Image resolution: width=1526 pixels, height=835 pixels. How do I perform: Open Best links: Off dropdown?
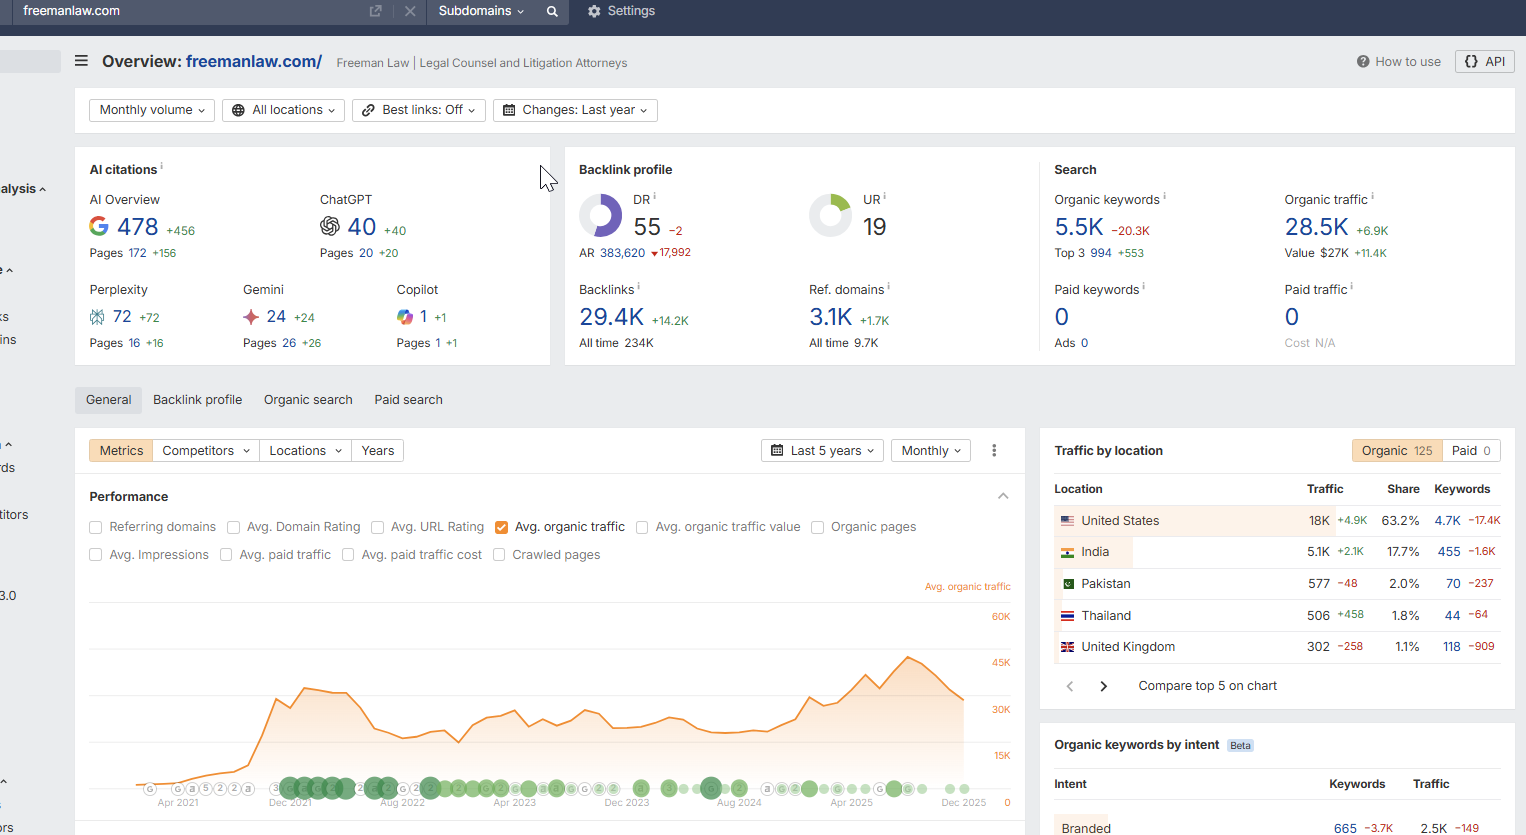point(419,110)
